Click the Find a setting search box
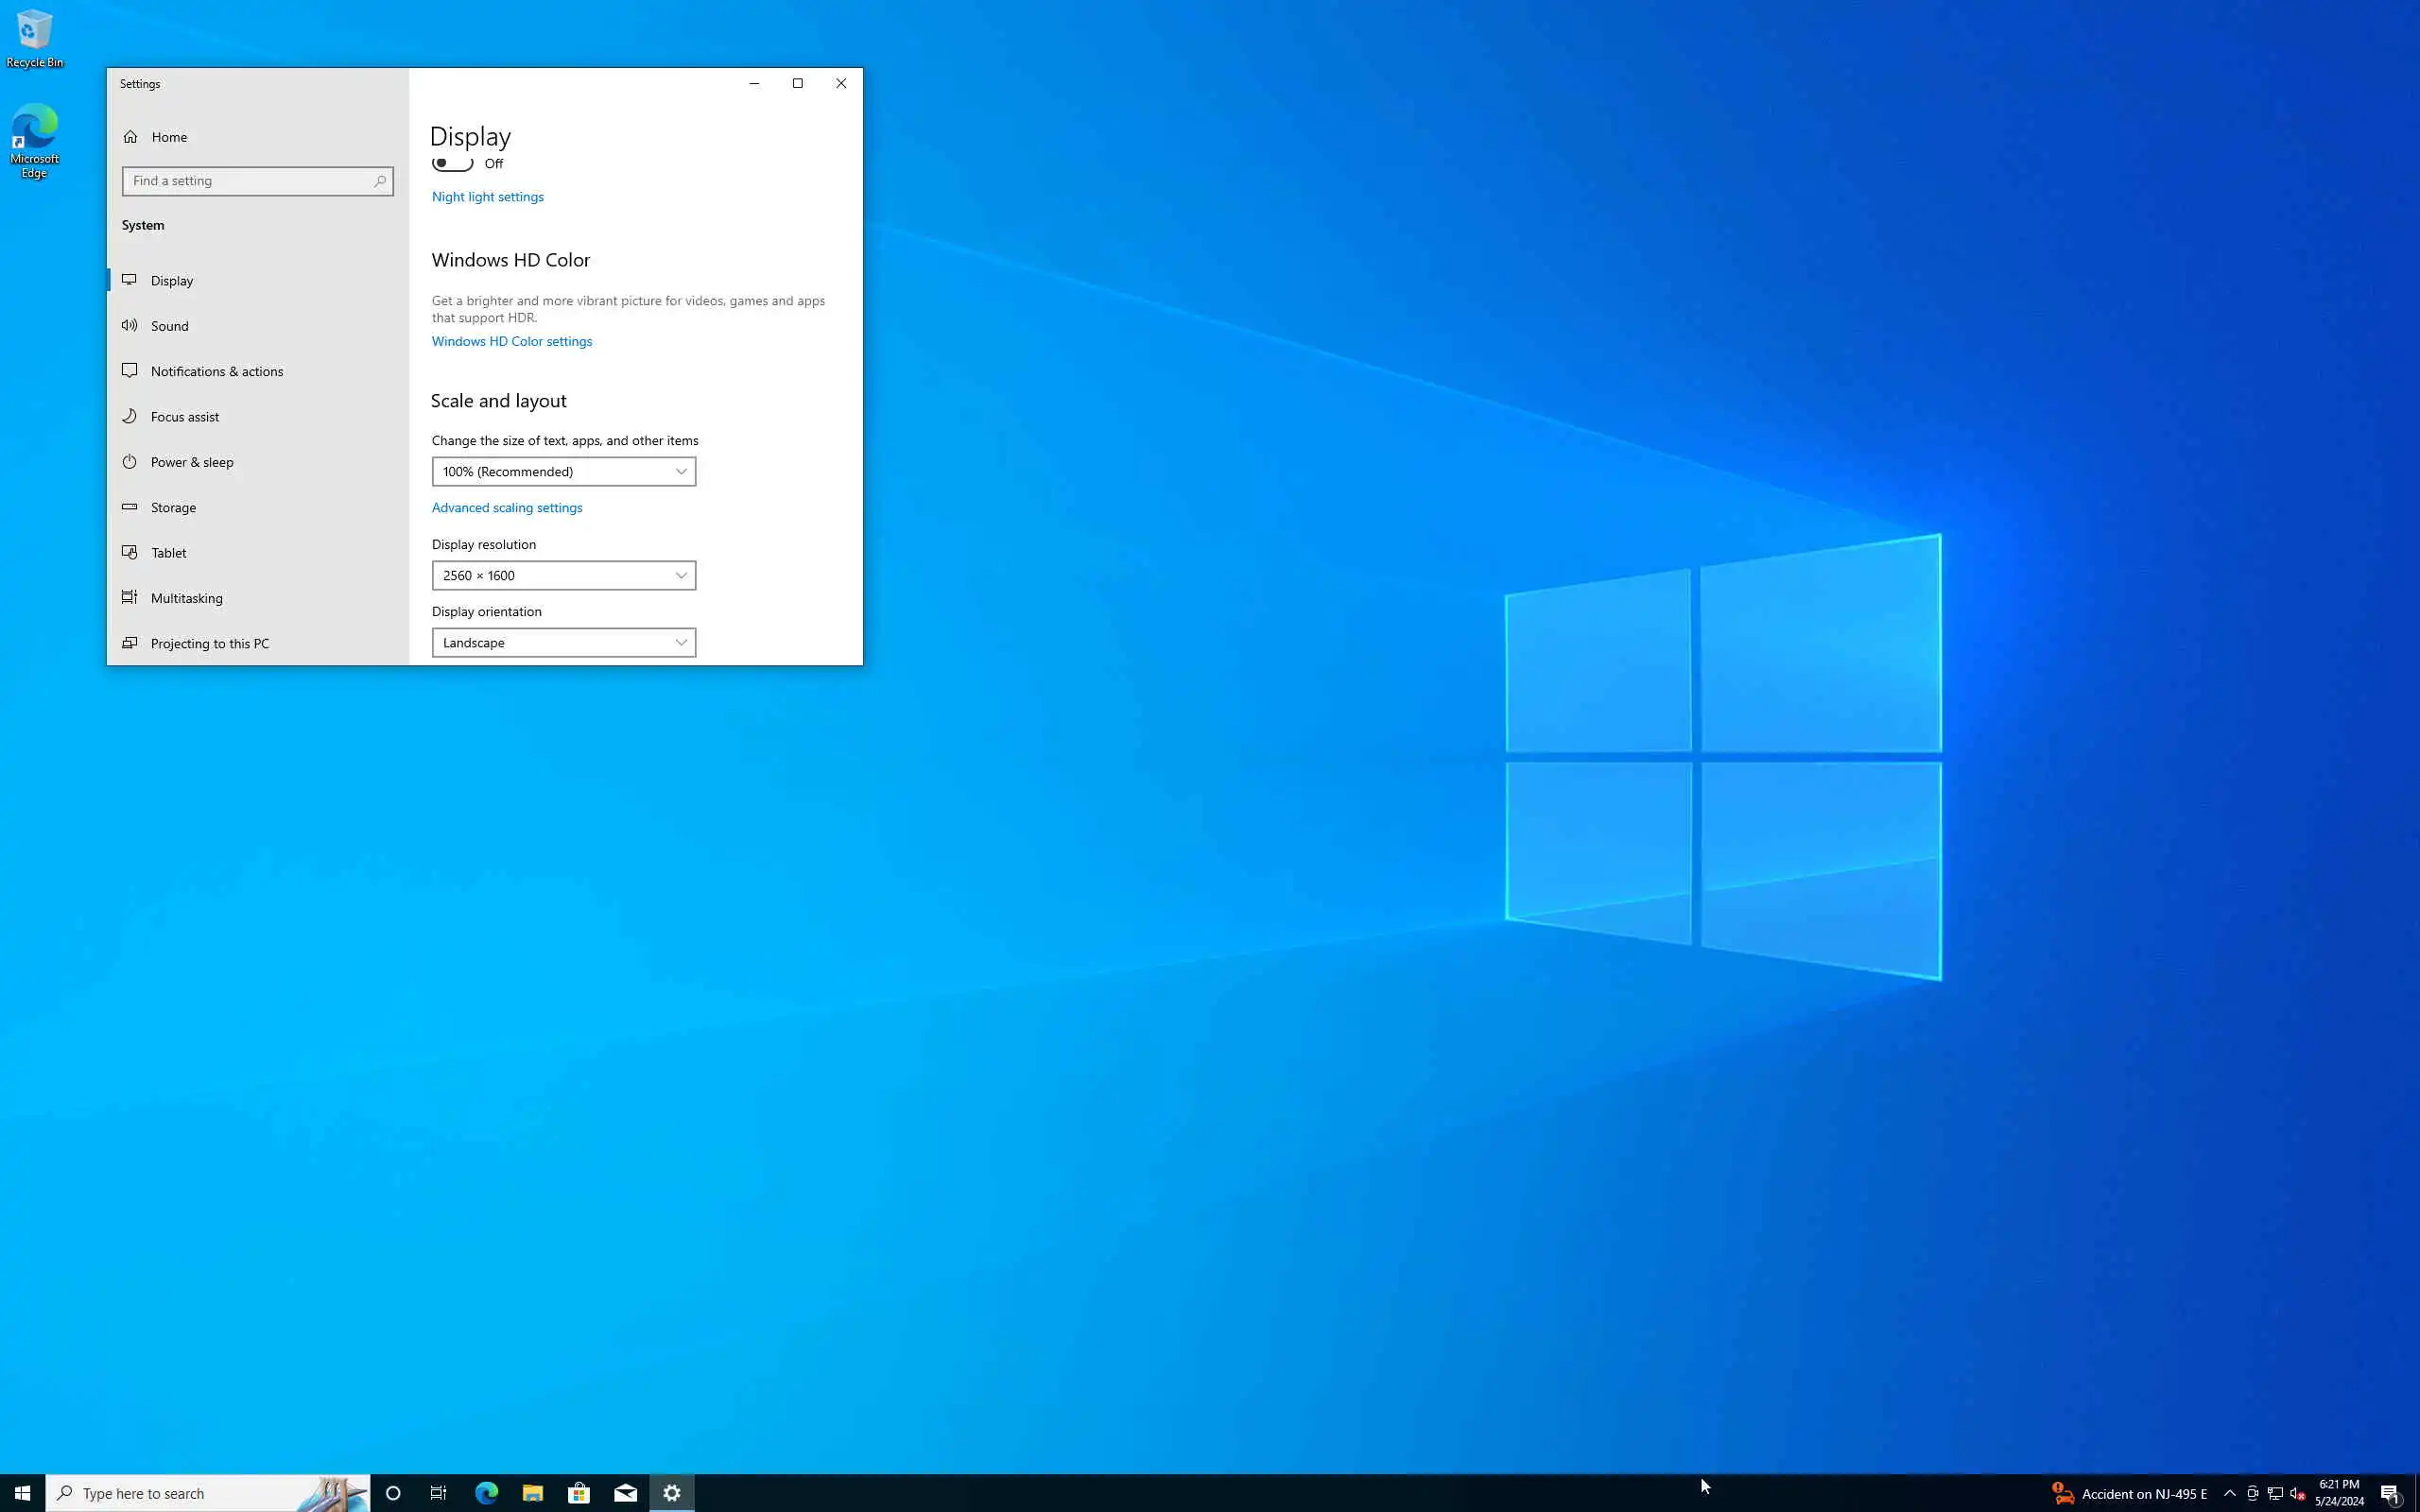This screenshot has width=2420, height=1512. coord(250,181)
